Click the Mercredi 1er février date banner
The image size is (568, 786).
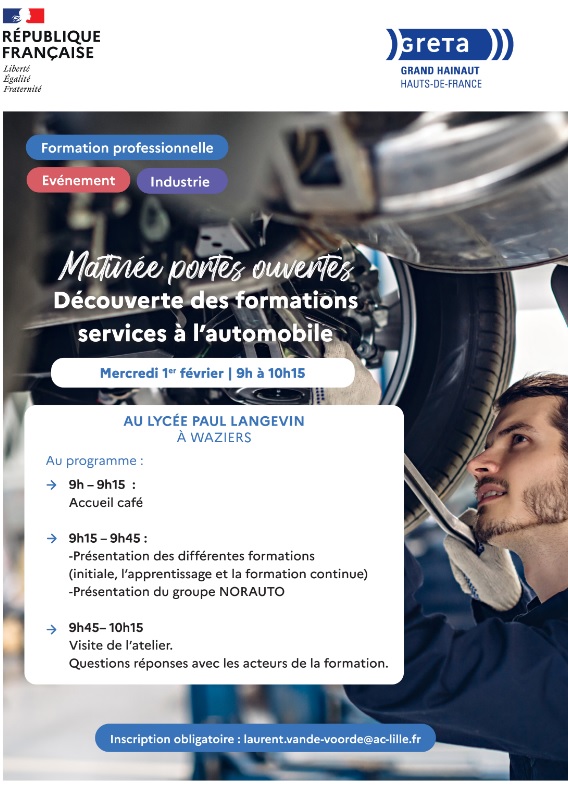tap(203, 373)
